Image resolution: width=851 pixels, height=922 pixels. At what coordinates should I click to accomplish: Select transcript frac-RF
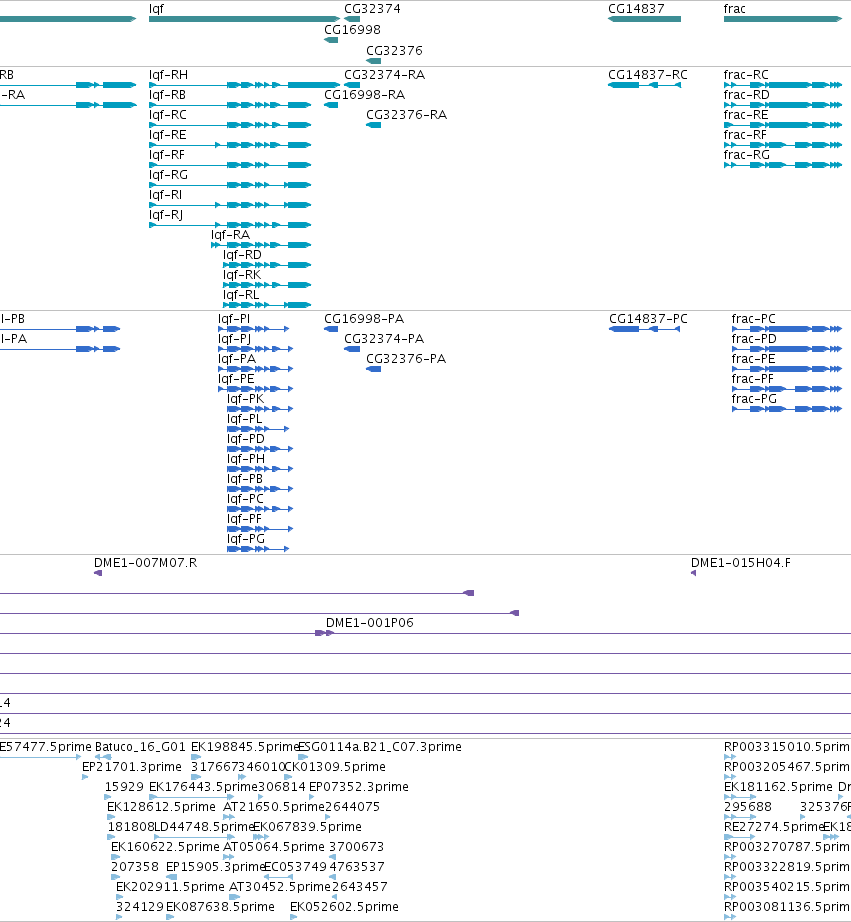pos(745,135)
